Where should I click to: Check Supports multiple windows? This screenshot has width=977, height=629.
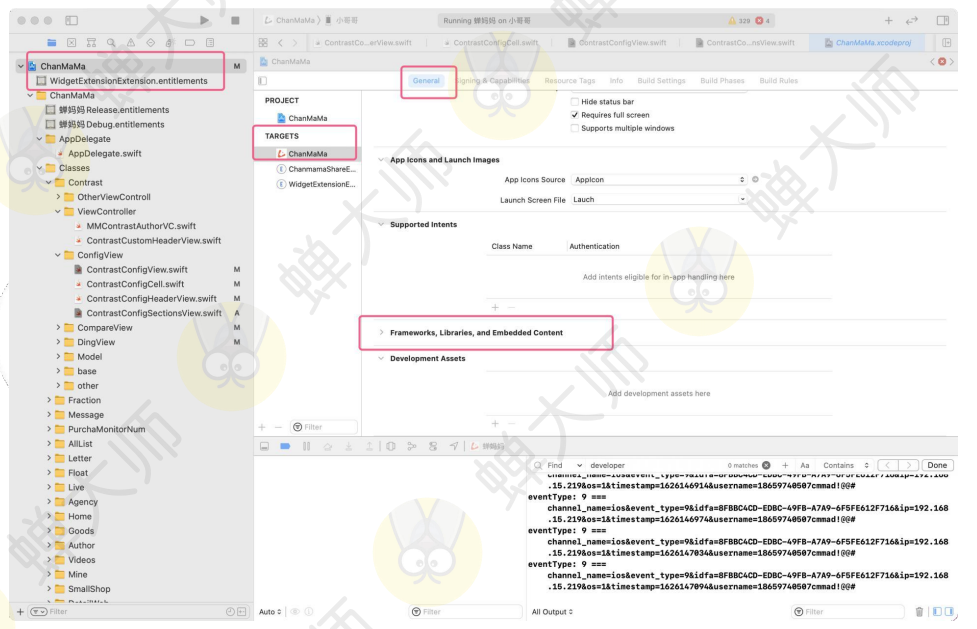[574, 128]
